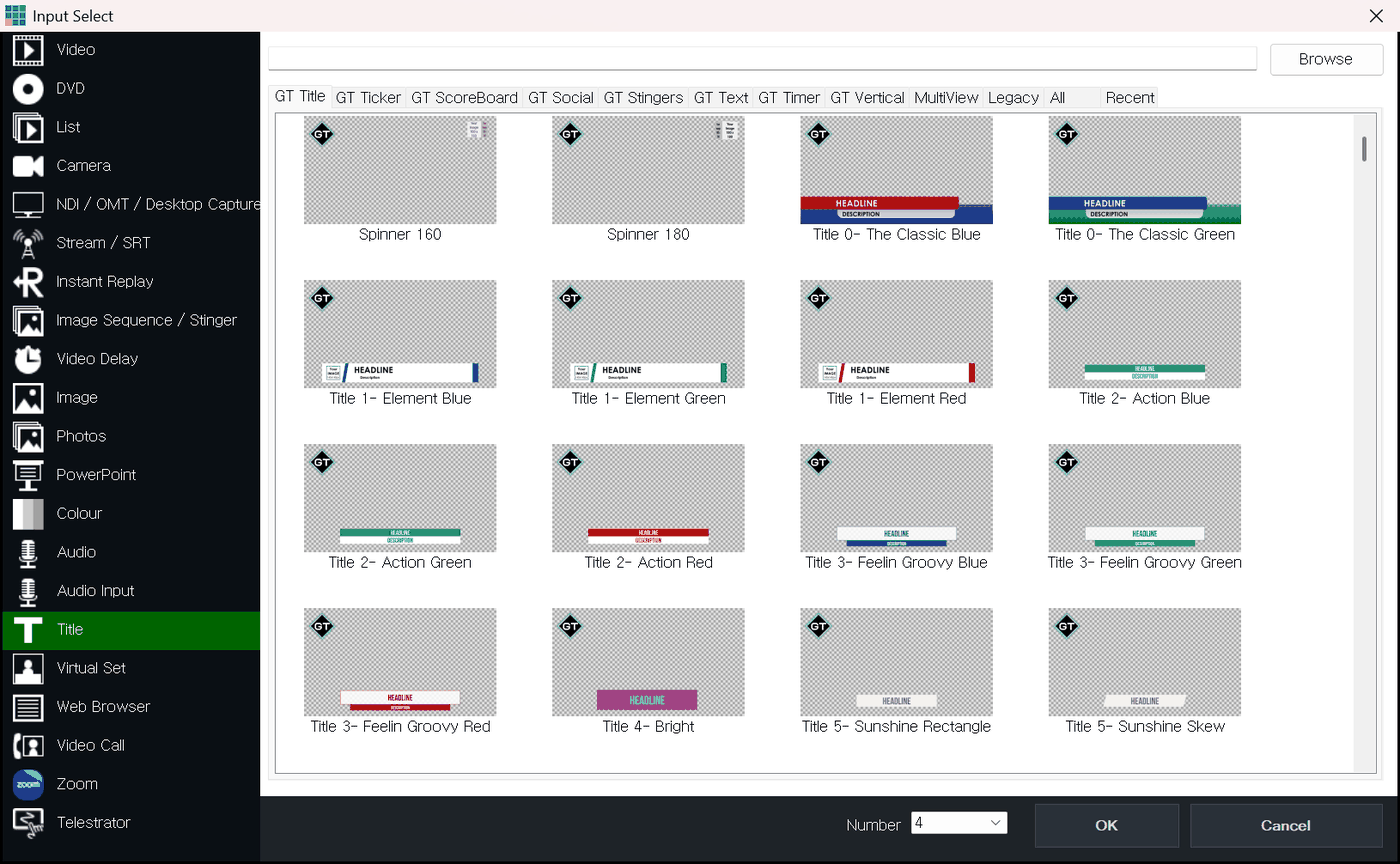The image size is (1400, 864).
Task: Select the Image input icon
Action: [28, 397]
